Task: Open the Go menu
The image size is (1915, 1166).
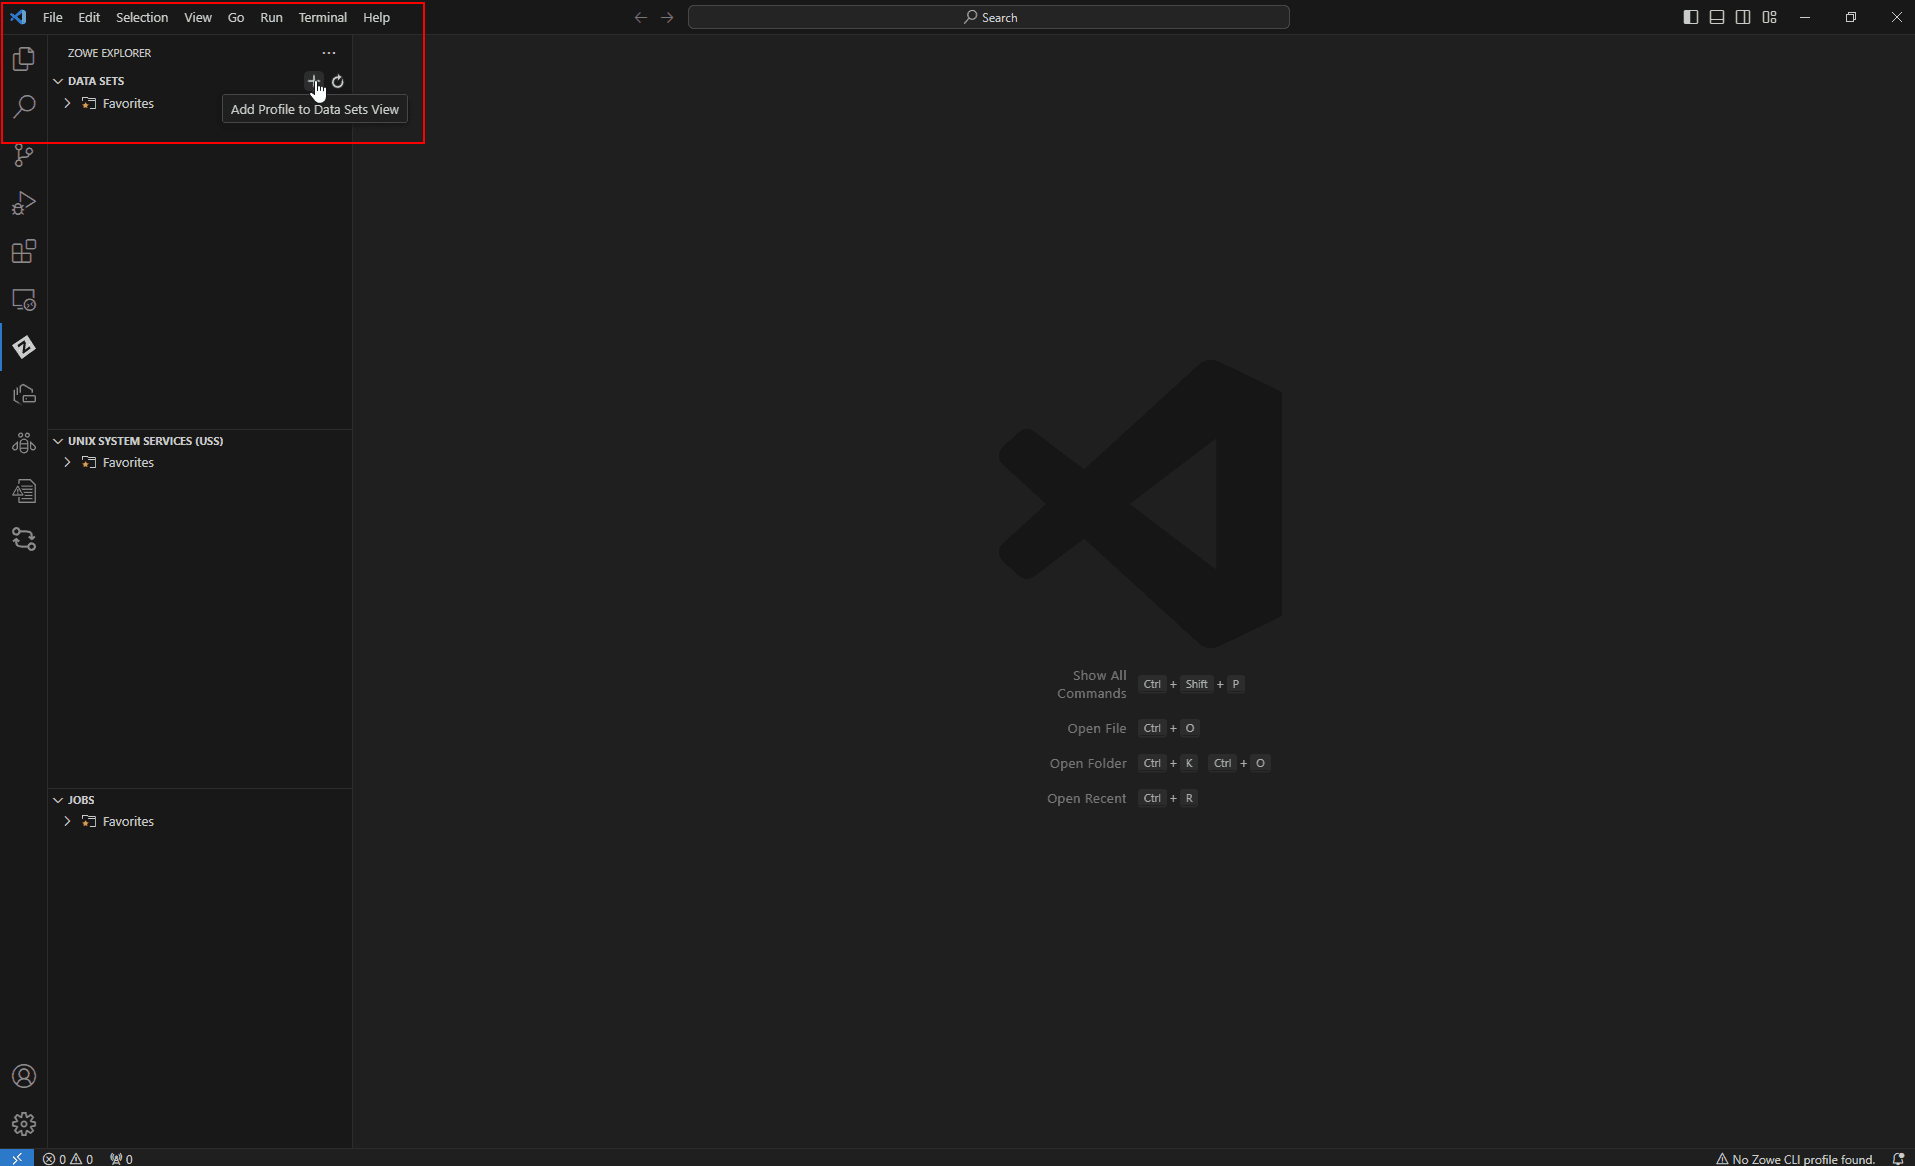Action: click(236, 17)
